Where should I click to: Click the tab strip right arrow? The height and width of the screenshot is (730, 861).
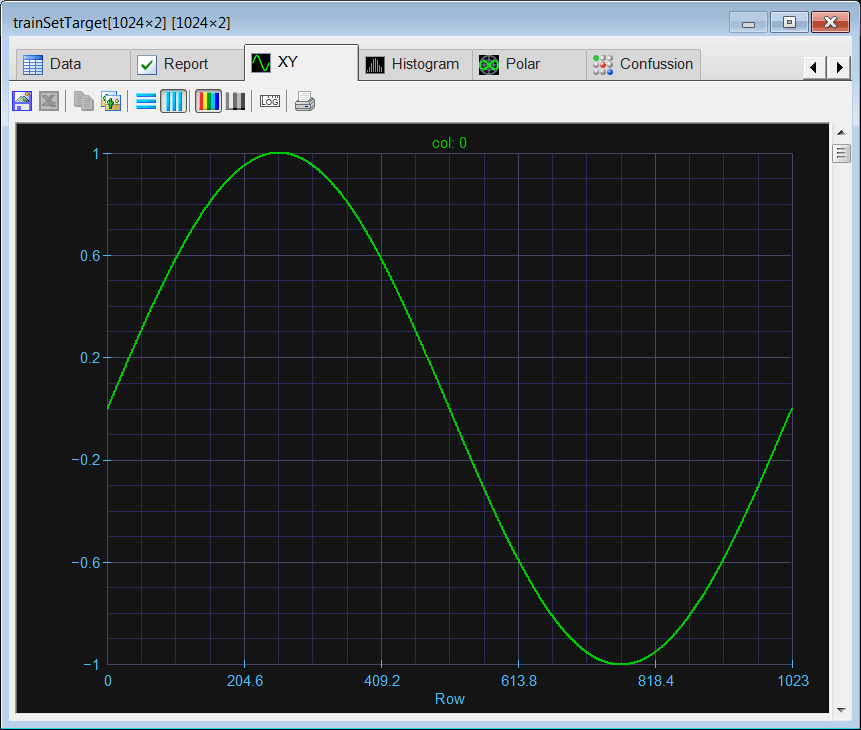839,68
